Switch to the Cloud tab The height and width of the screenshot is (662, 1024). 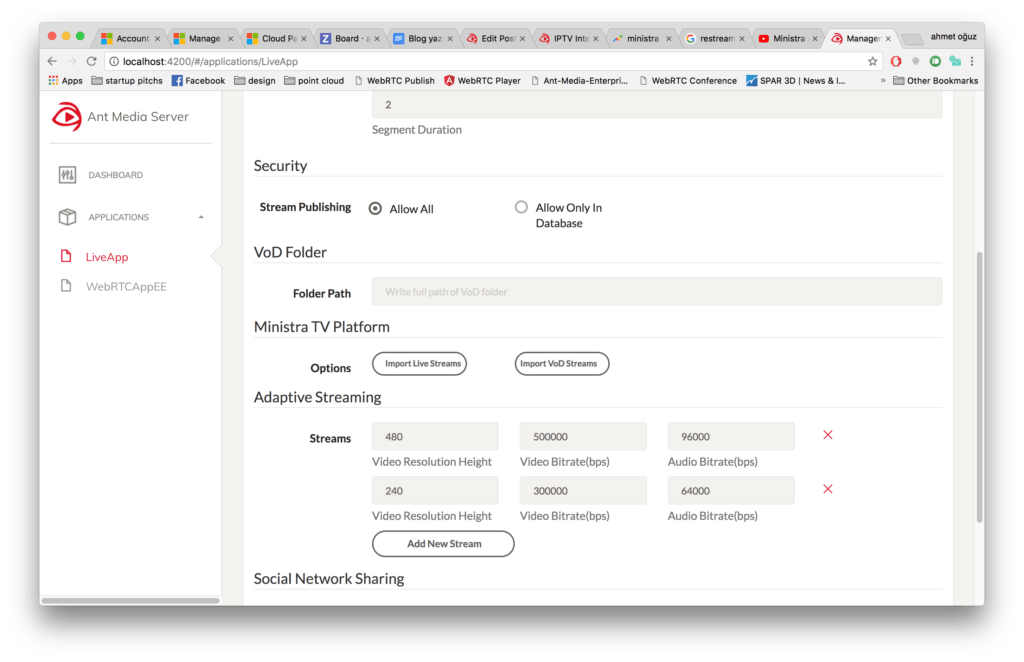[277, 39]
